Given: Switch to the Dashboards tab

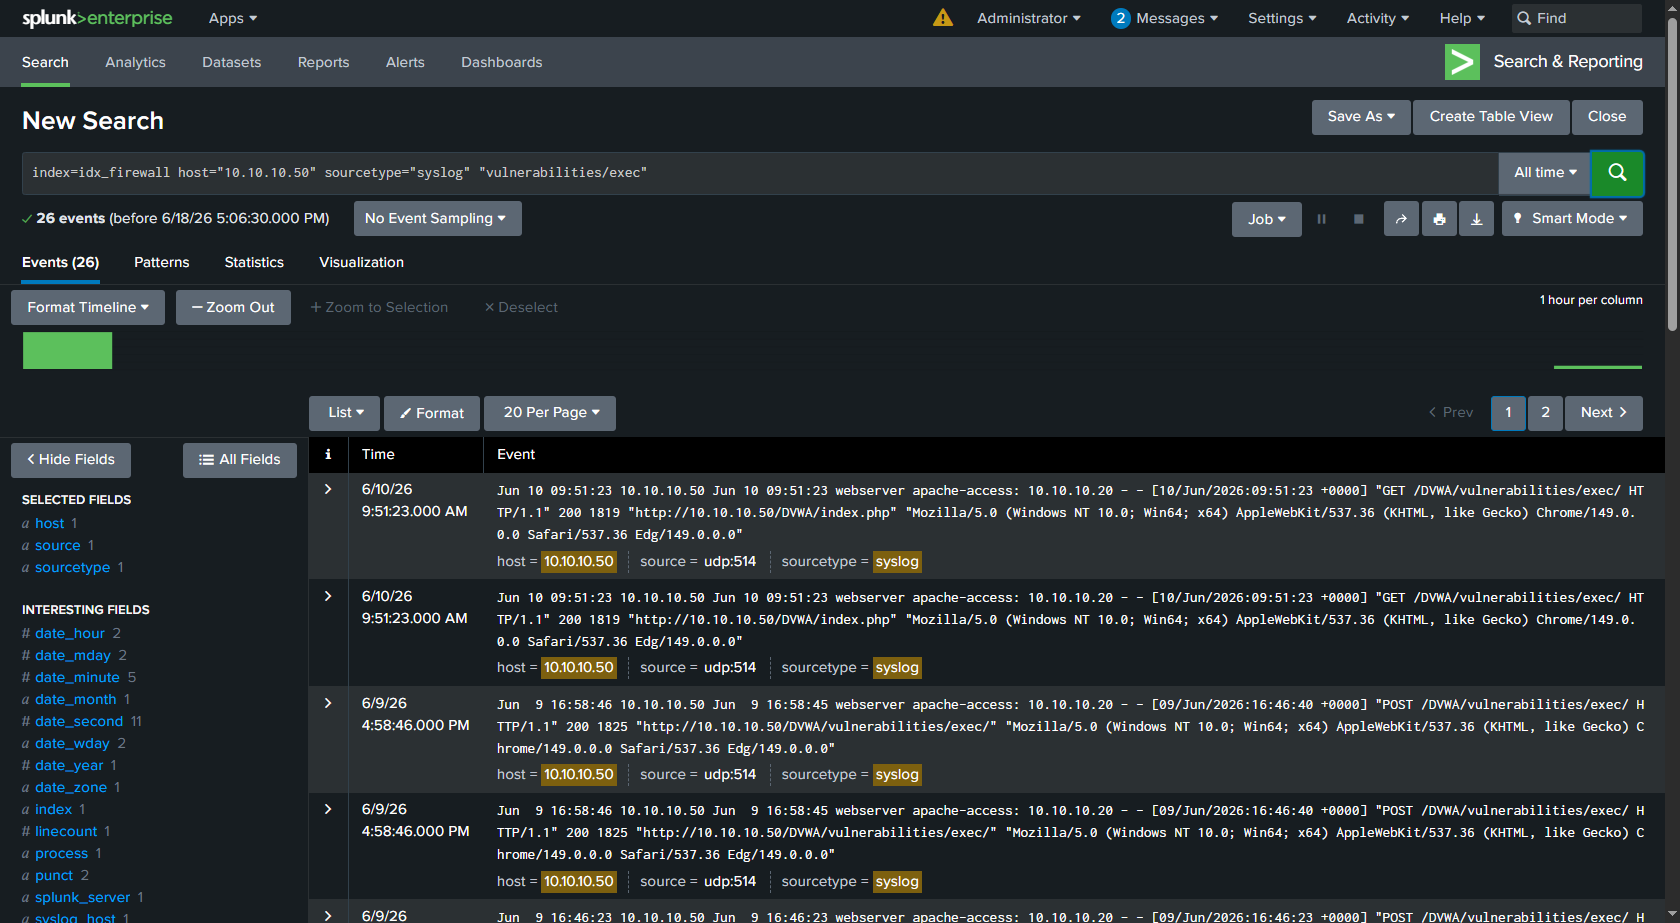Looking at the screenshot, I should pos(501,62).
